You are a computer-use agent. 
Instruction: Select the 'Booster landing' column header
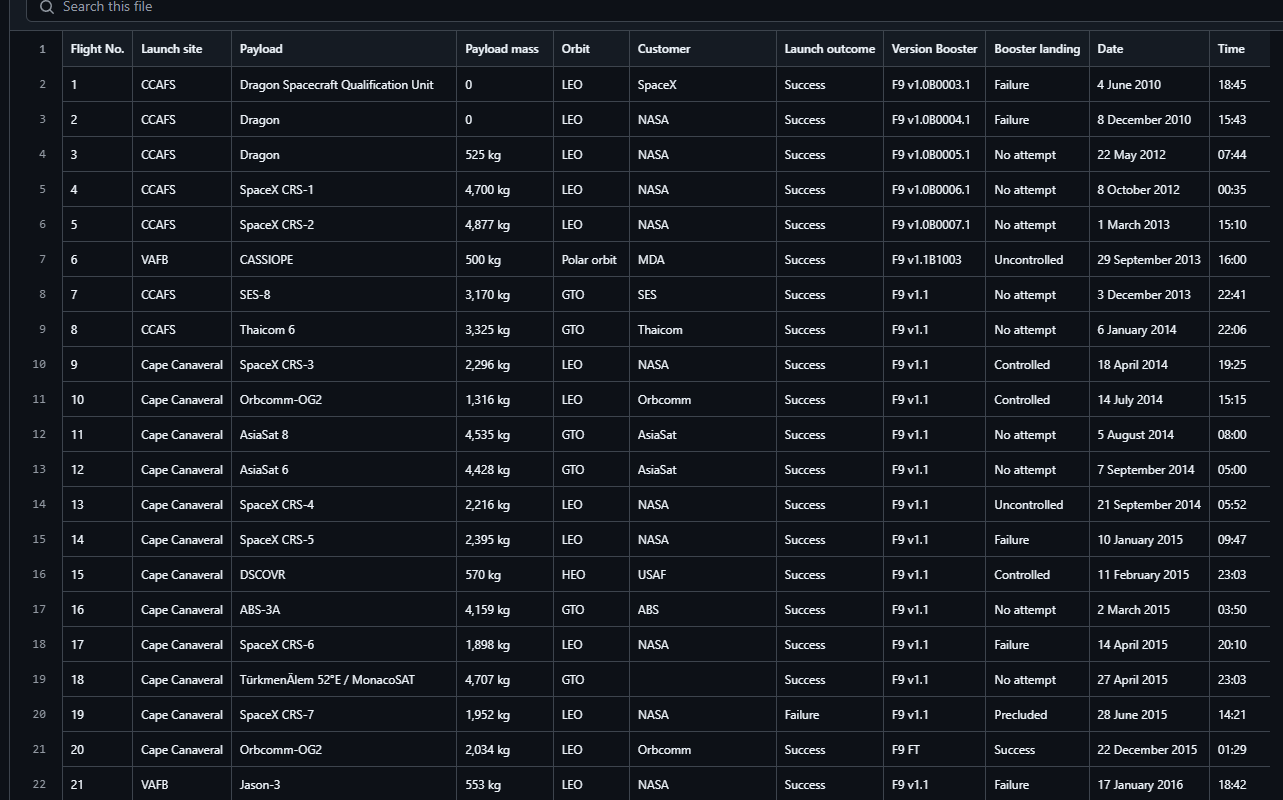point(1036,49)
